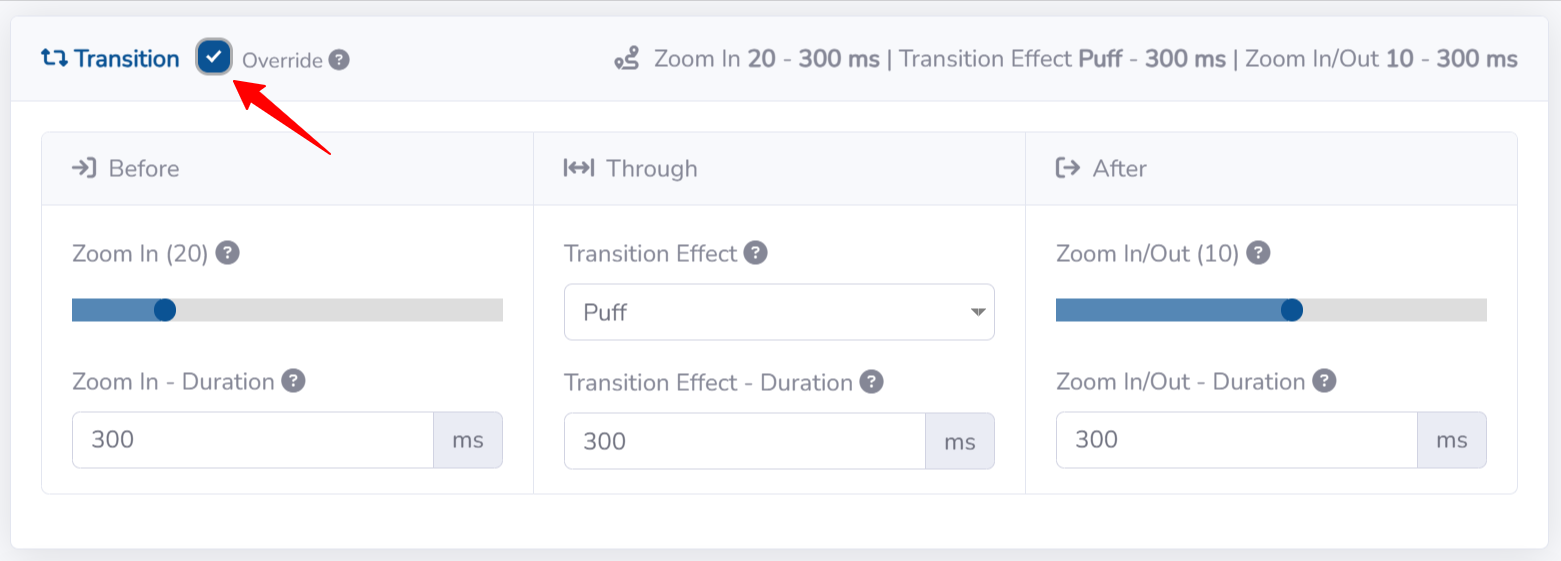Click the Override help question icon
The width and height of the screenshot is (1561, 561).
340,60
